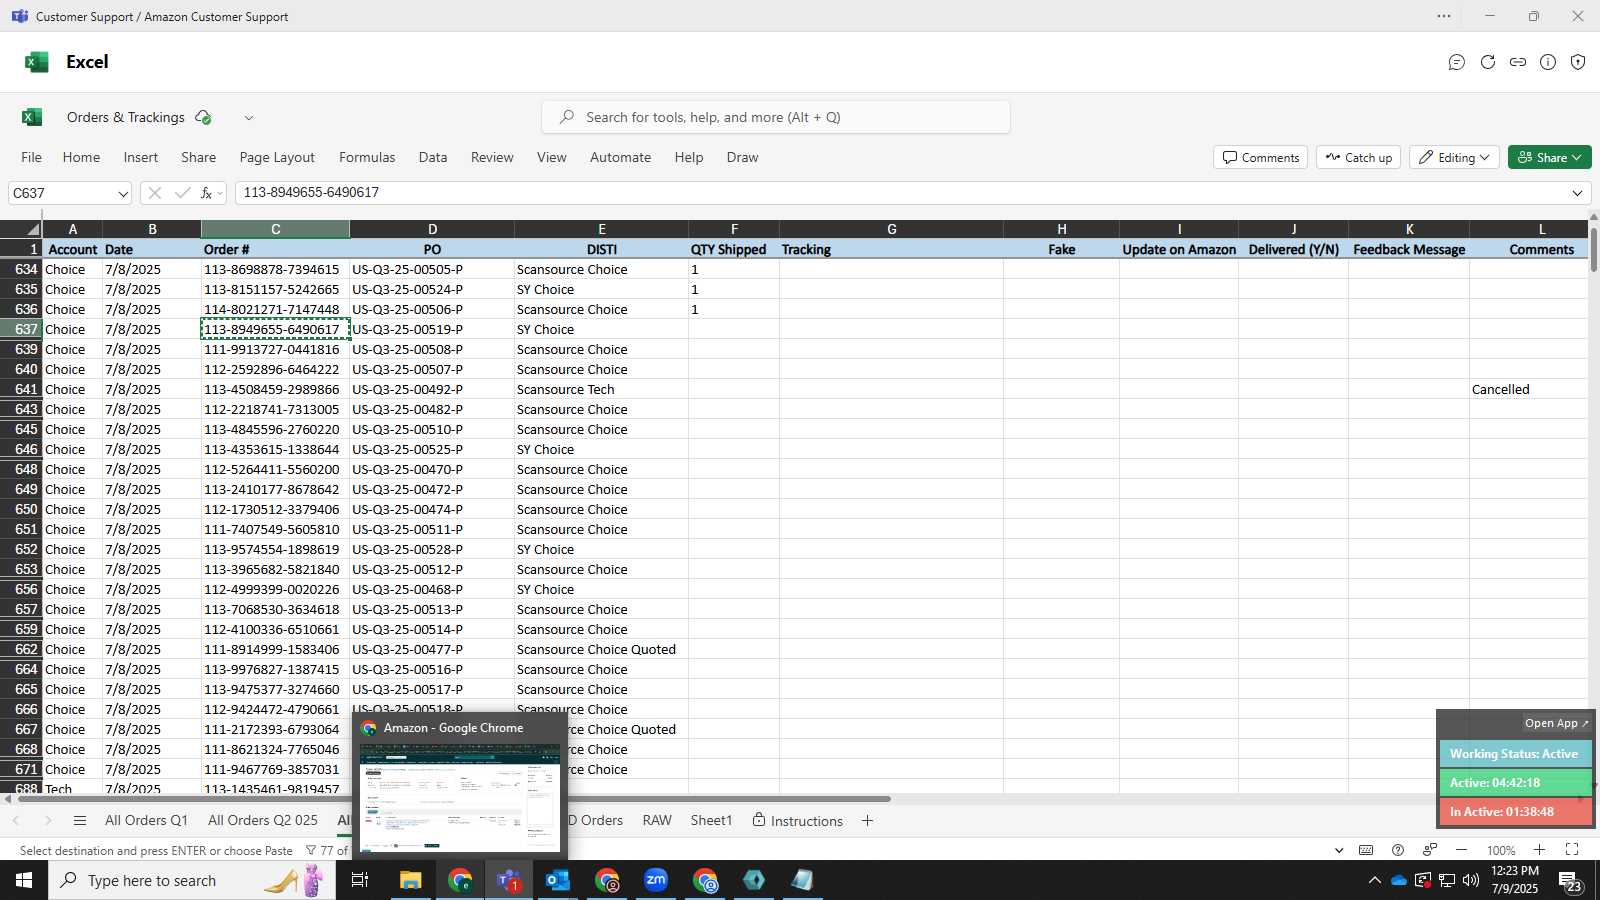The width and height of the screenshot is (1600, 900).
Task: Select cell with order 113-4508459-2989866
Action: (275, 389)
